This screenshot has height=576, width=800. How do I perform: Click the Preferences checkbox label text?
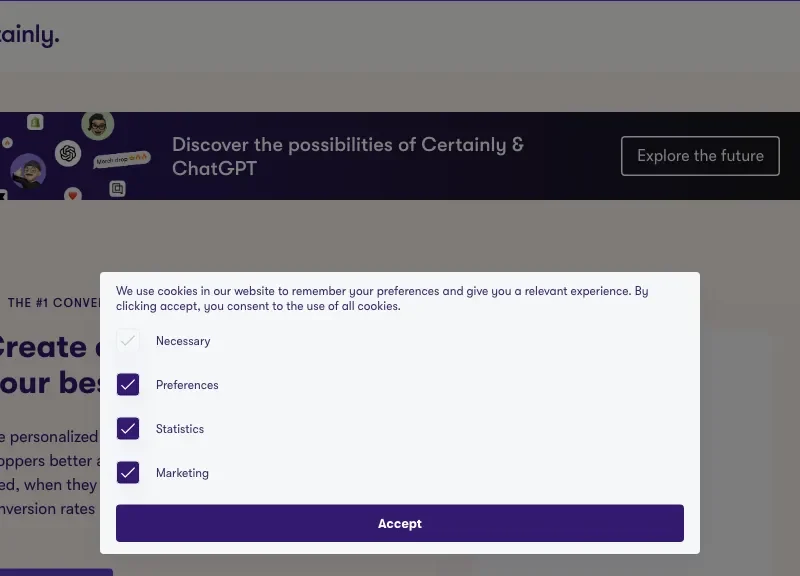tap(187, 385)
